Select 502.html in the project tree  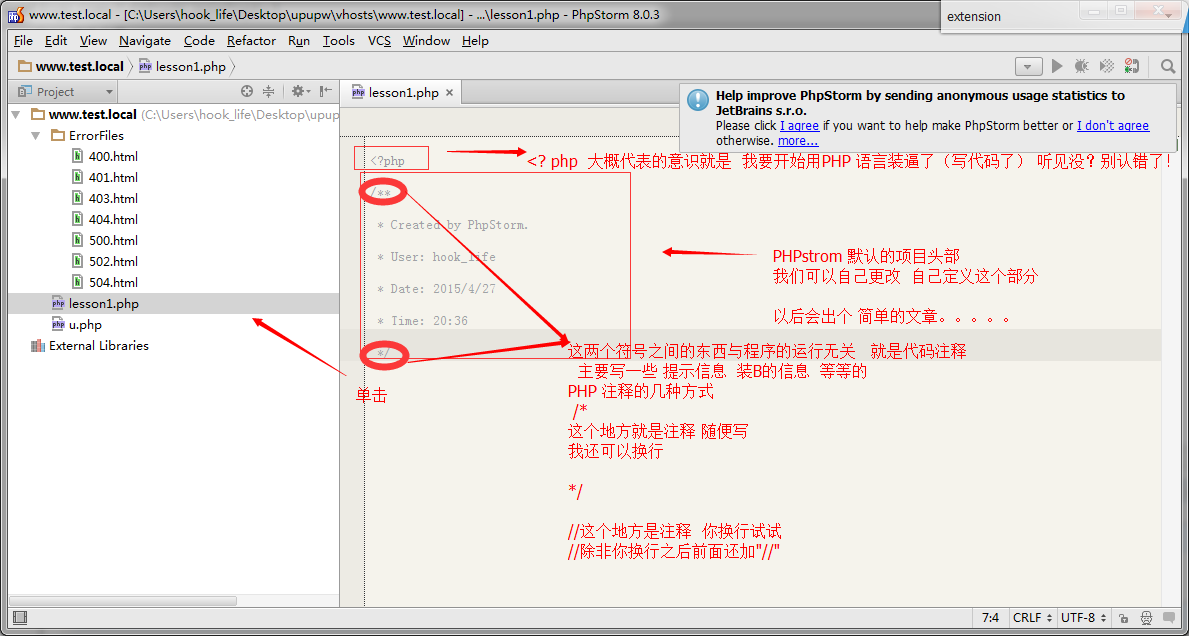(x=113, y=262)
